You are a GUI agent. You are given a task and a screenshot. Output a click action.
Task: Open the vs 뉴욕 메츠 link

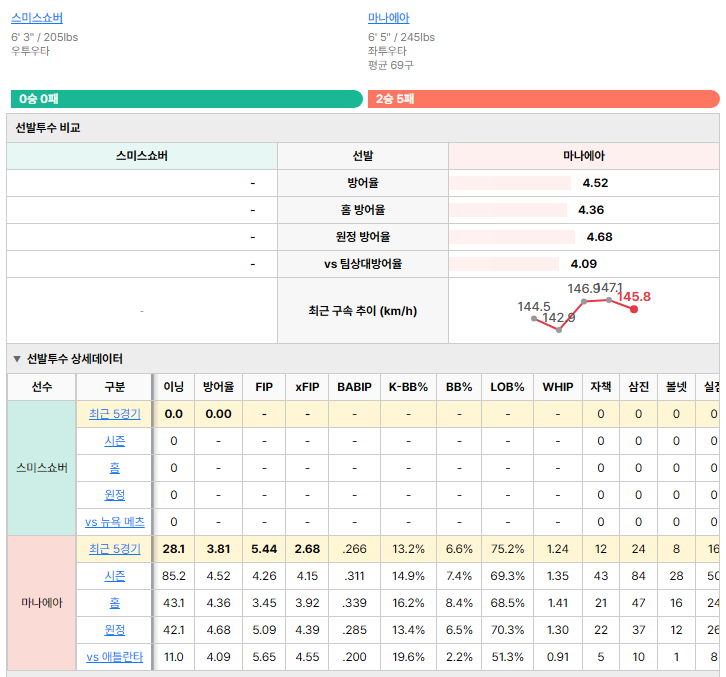point(114,522)
